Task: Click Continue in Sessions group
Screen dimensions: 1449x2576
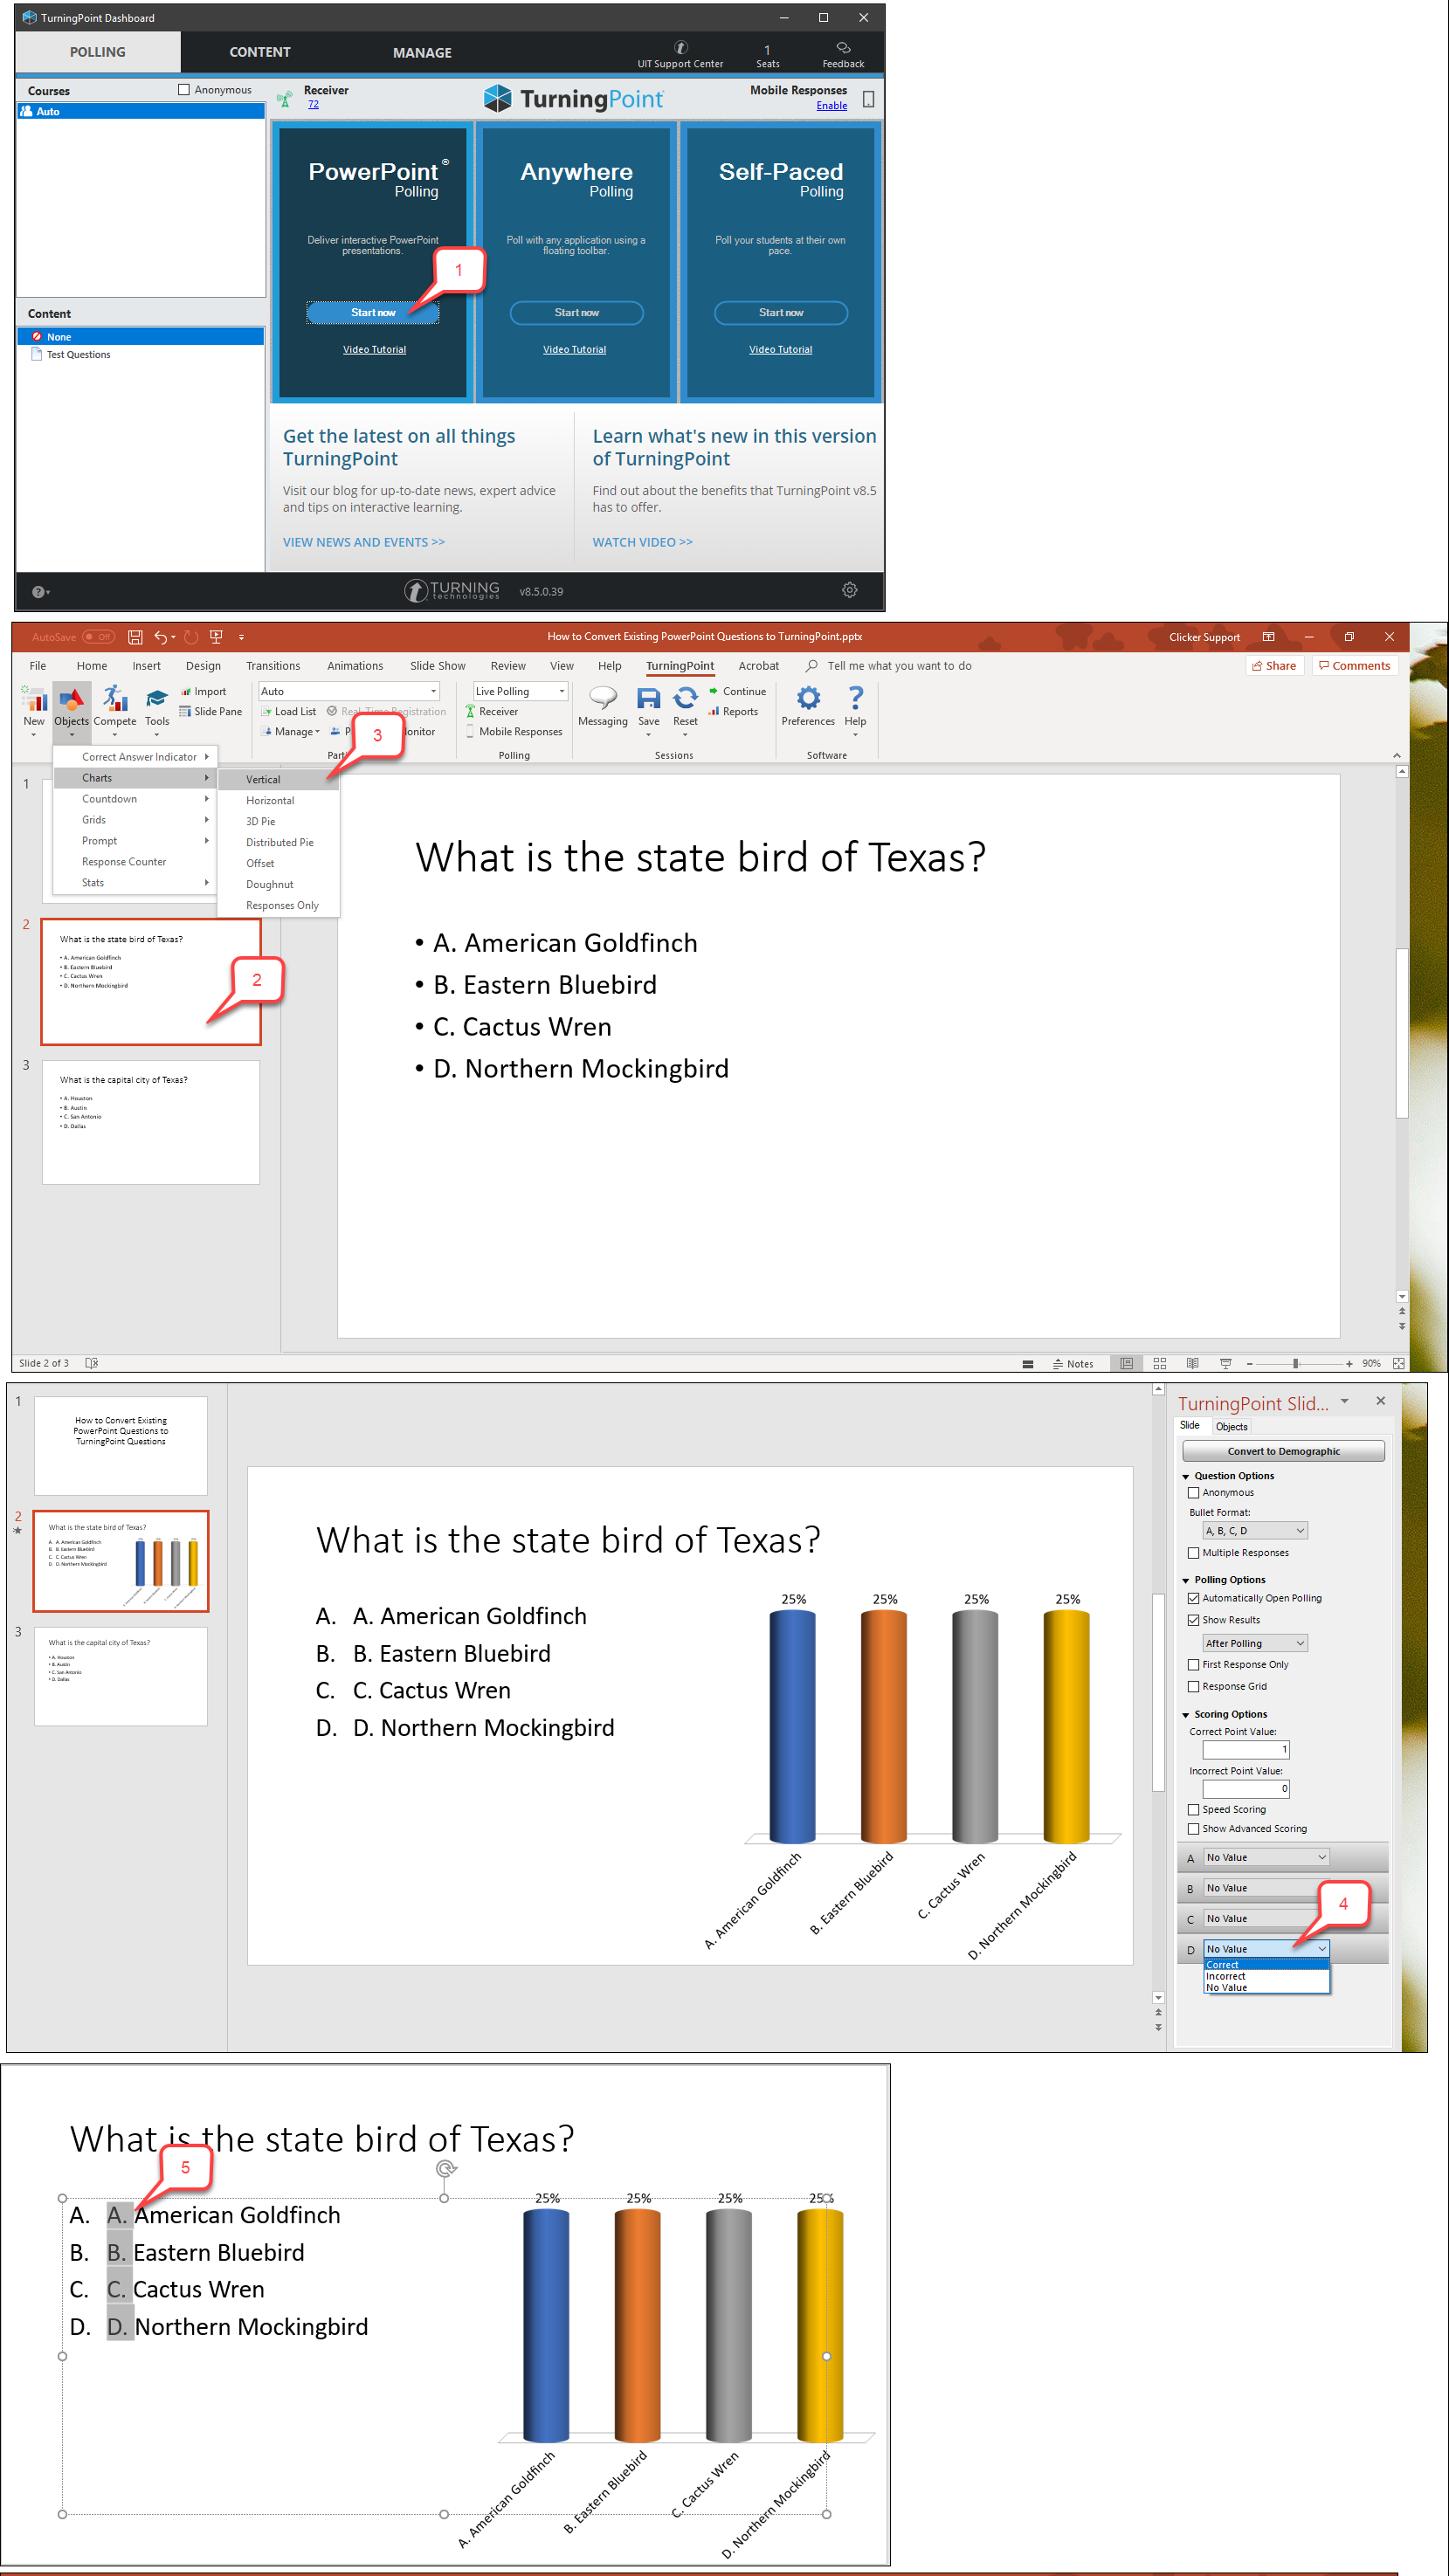Action: (x=737, y=691)
